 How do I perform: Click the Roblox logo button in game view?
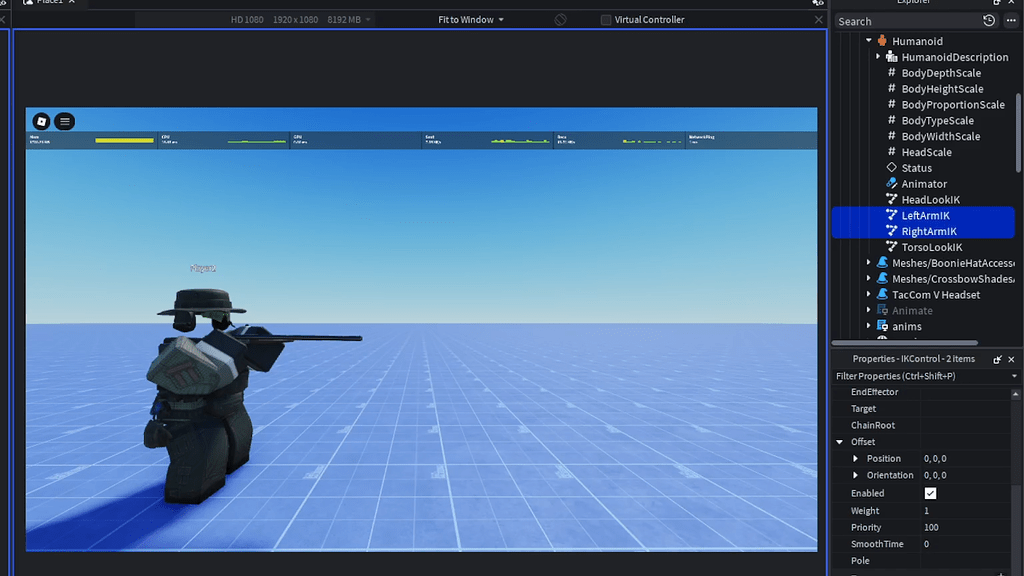[41, 121]
